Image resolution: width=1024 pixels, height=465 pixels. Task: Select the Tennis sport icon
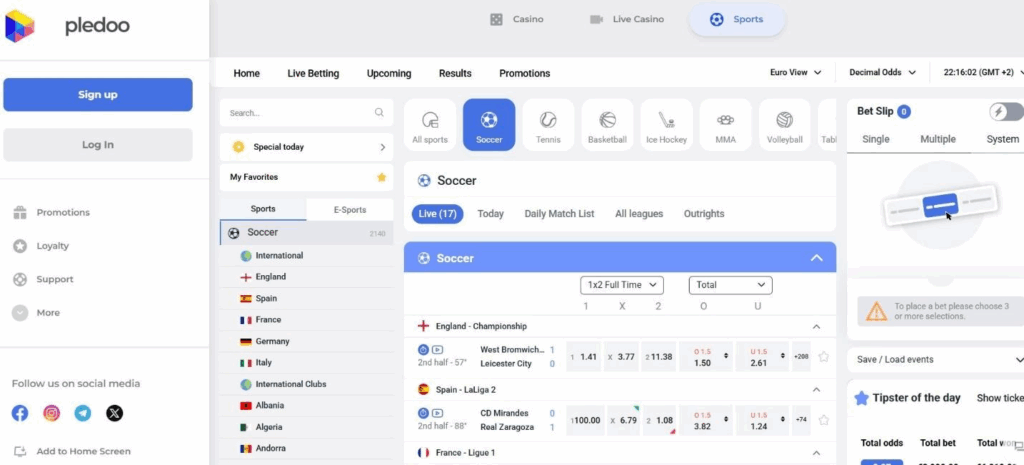click(548, 125)
